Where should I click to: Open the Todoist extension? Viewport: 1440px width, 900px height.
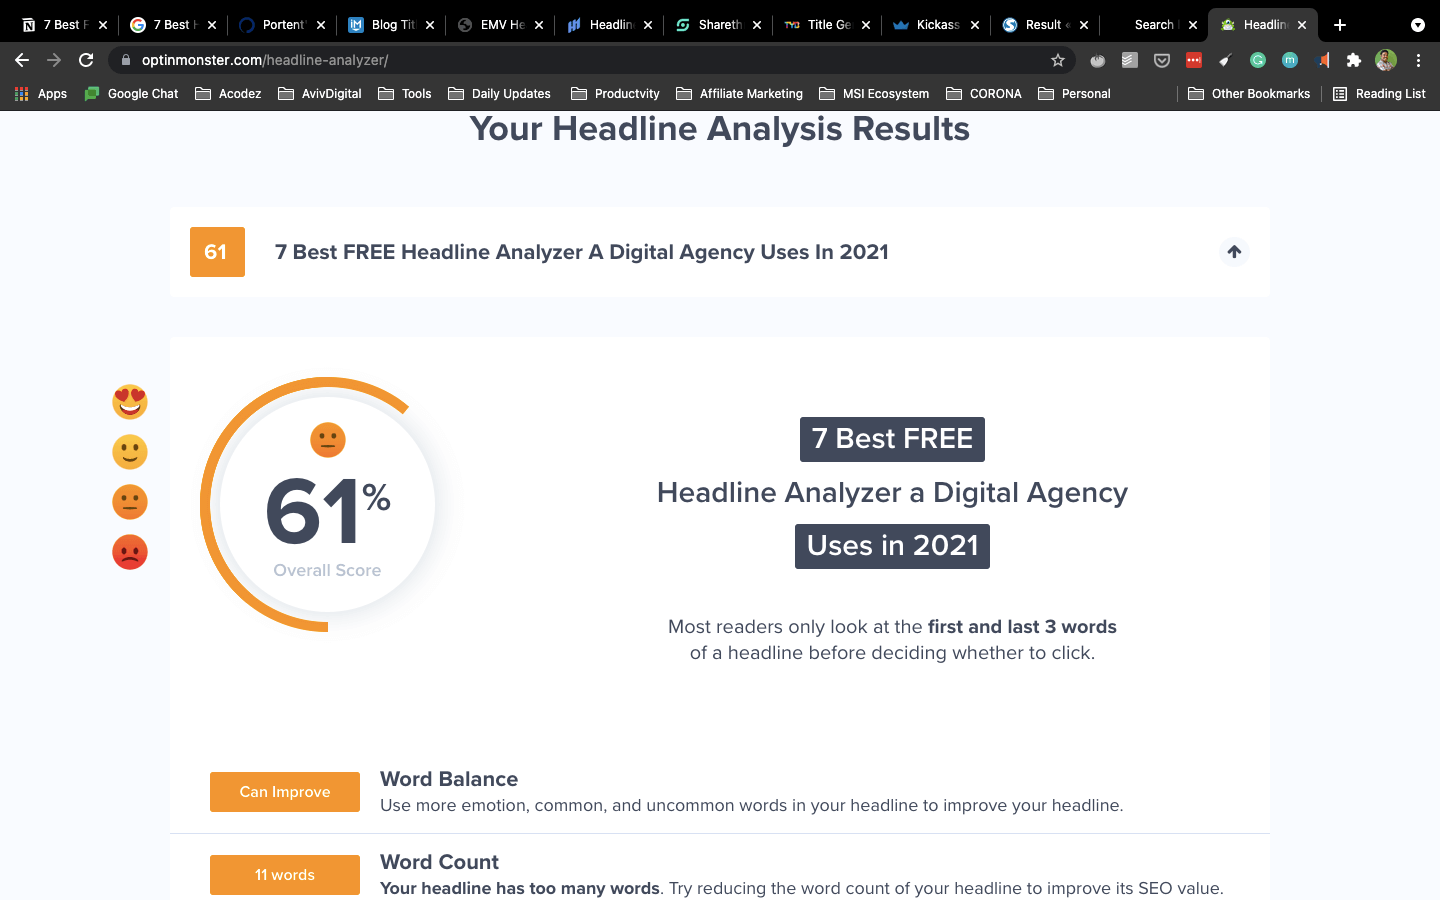[x=1129, y=60]
